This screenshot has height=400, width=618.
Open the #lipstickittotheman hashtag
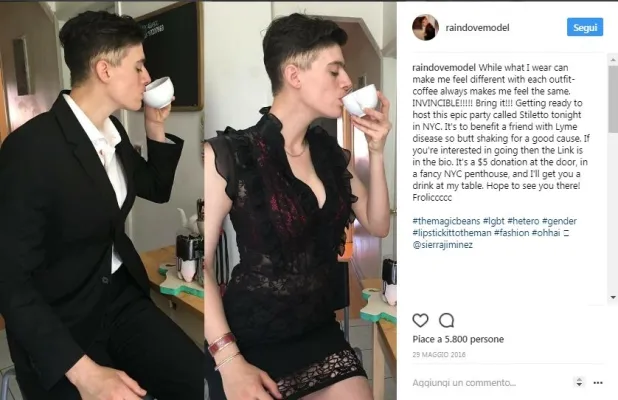click(452, 233)
